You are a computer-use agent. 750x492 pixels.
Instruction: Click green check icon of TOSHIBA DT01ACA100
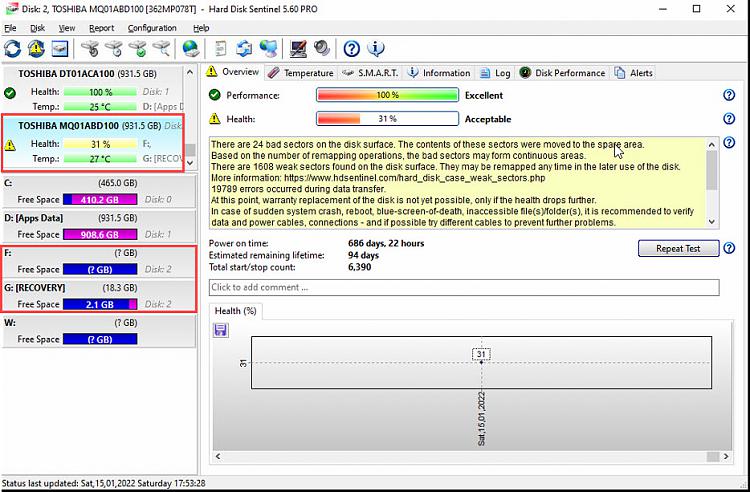click(x=10, y=93)
